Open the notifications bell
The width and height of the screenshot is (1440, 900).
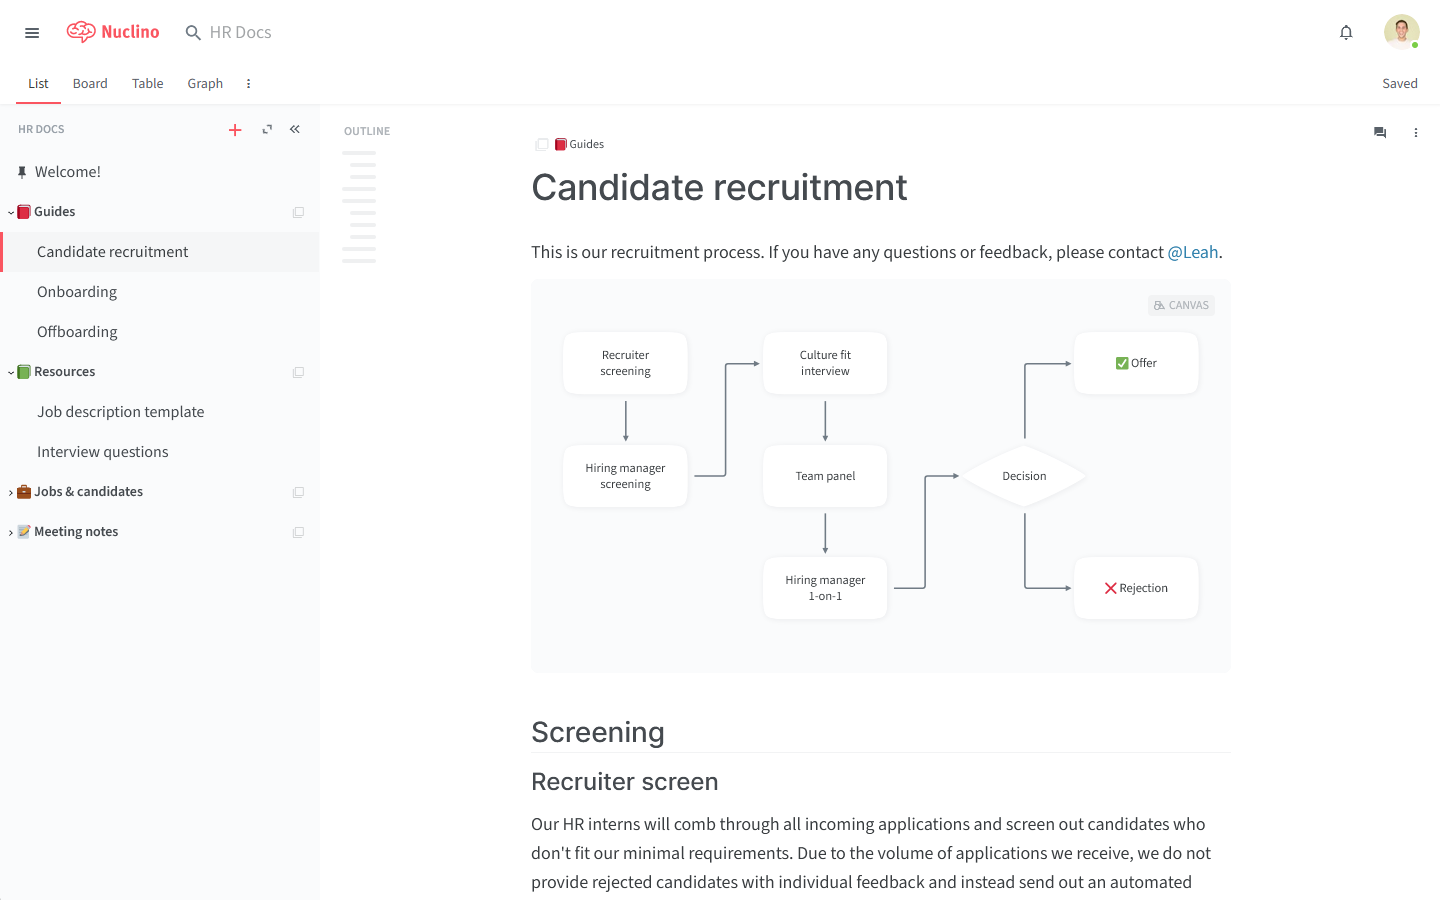tap(1346, 33)
